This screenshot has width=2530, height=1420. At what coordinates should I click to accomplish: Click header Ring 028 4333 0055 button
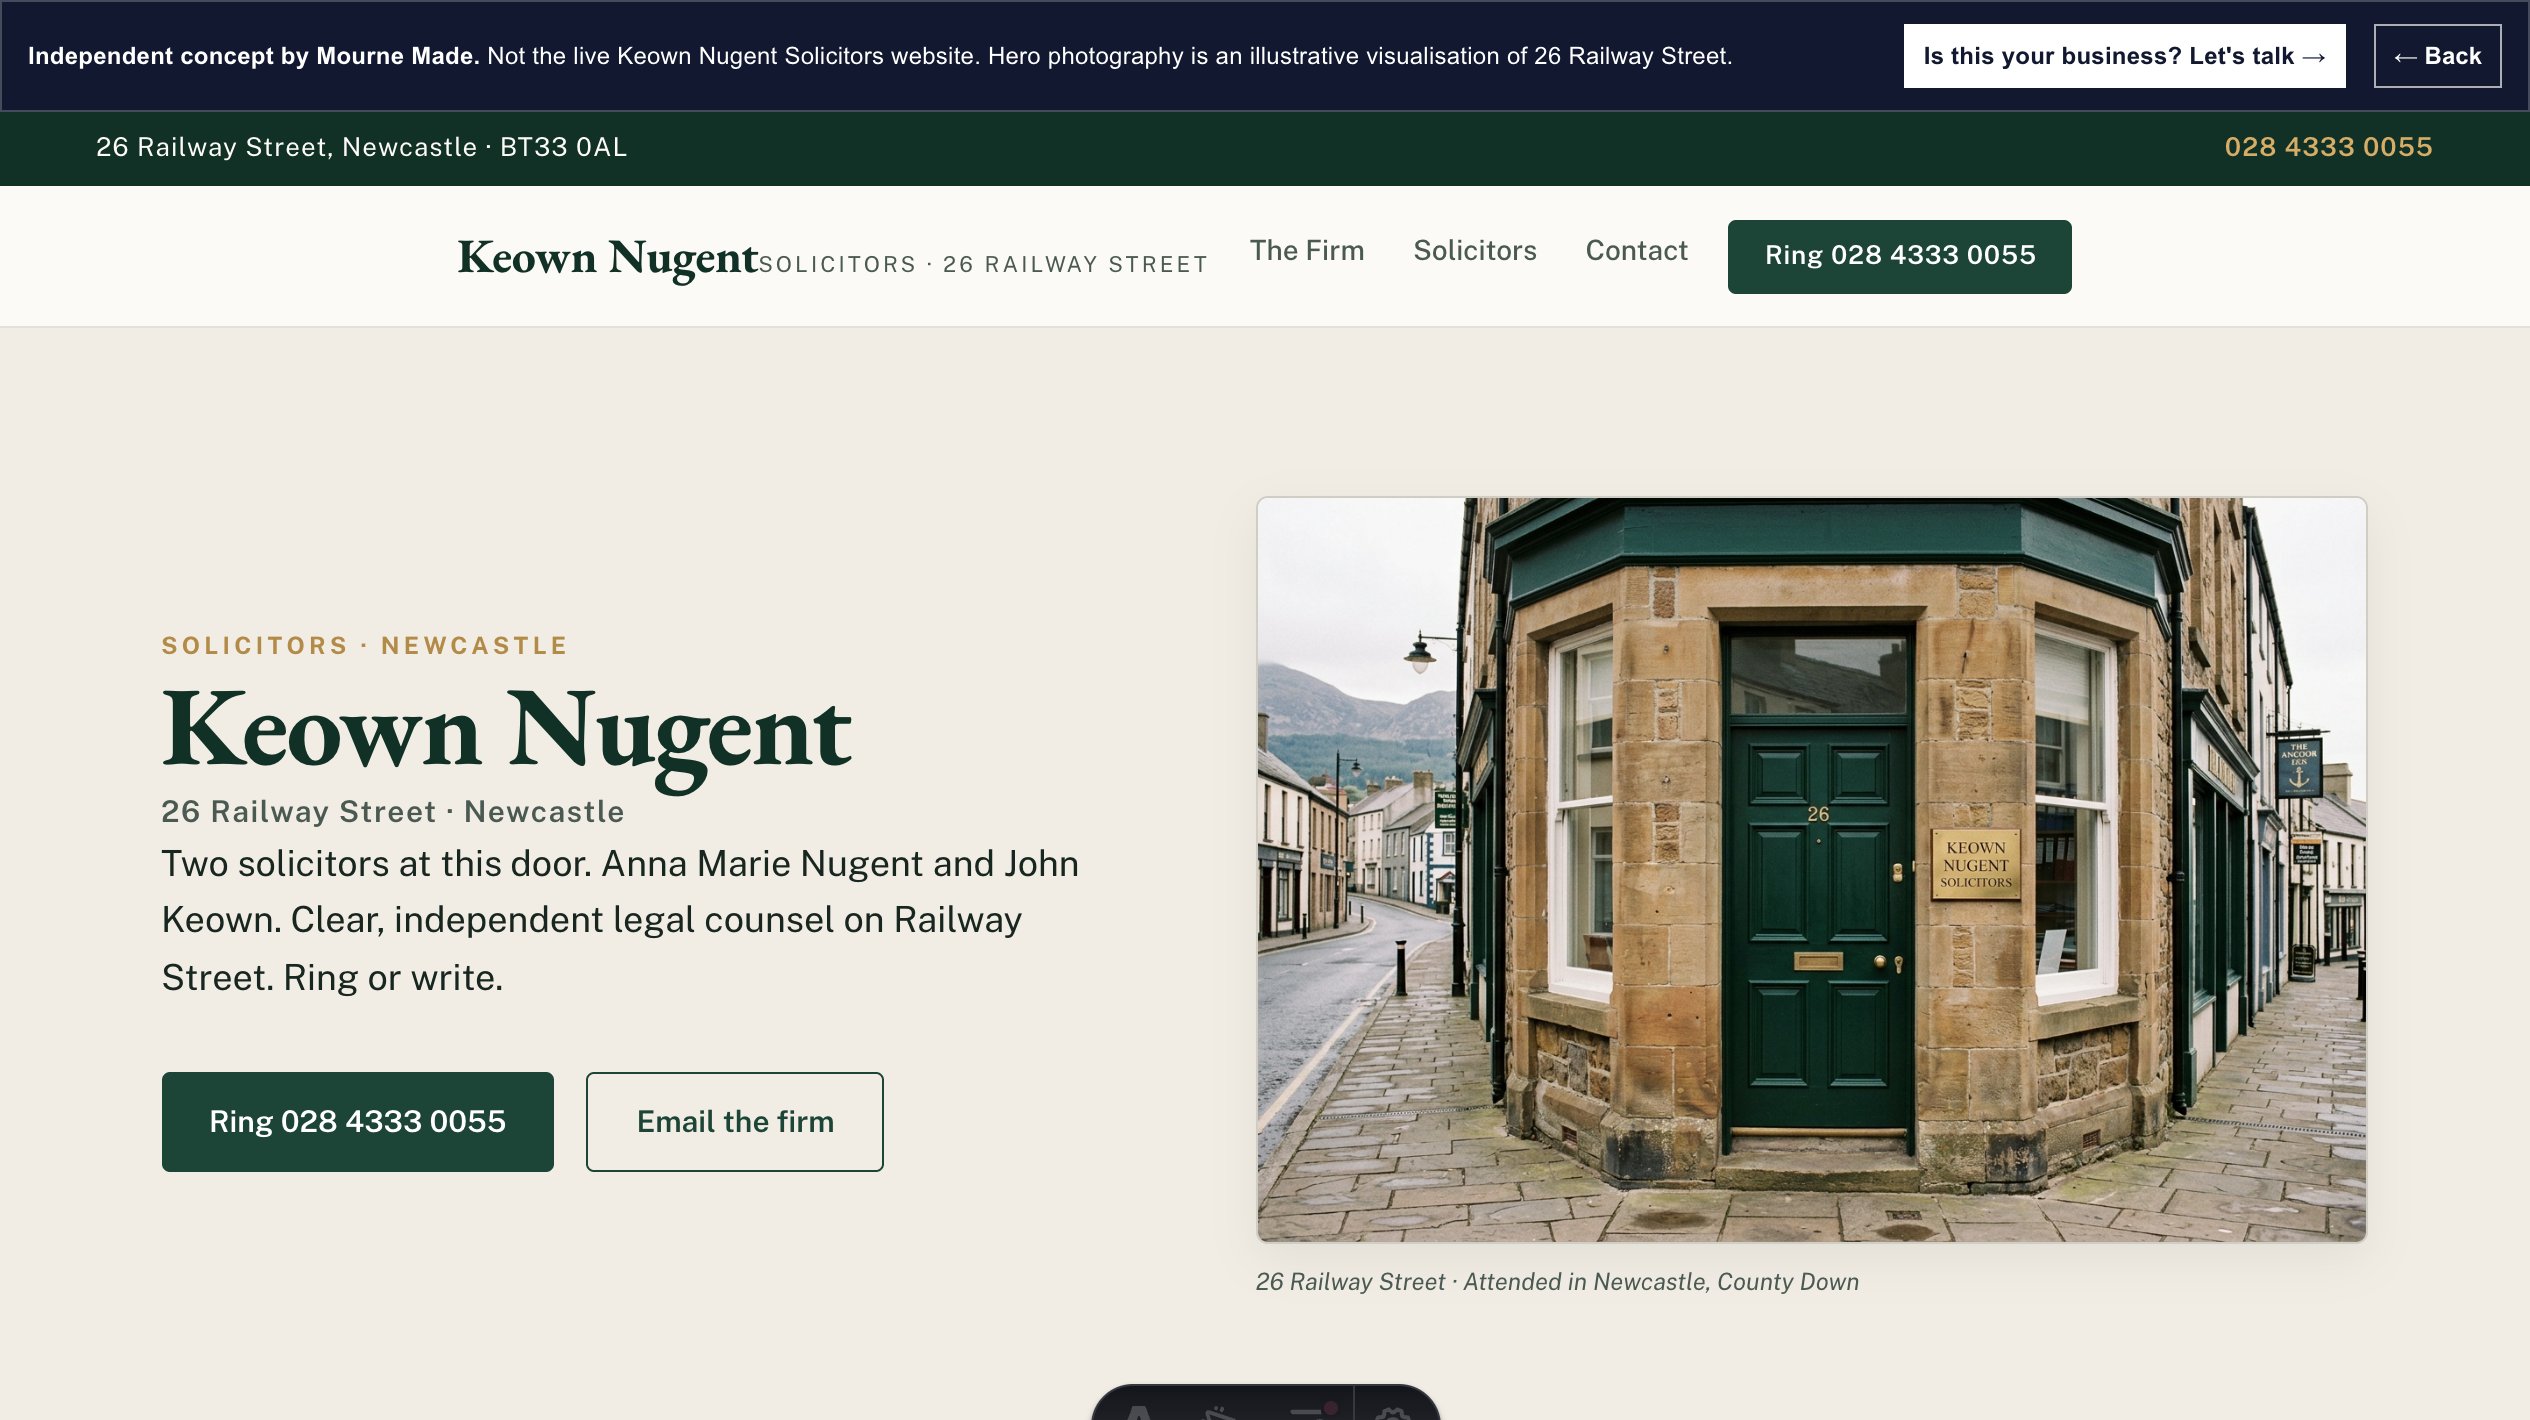[x=1899, y=256]
